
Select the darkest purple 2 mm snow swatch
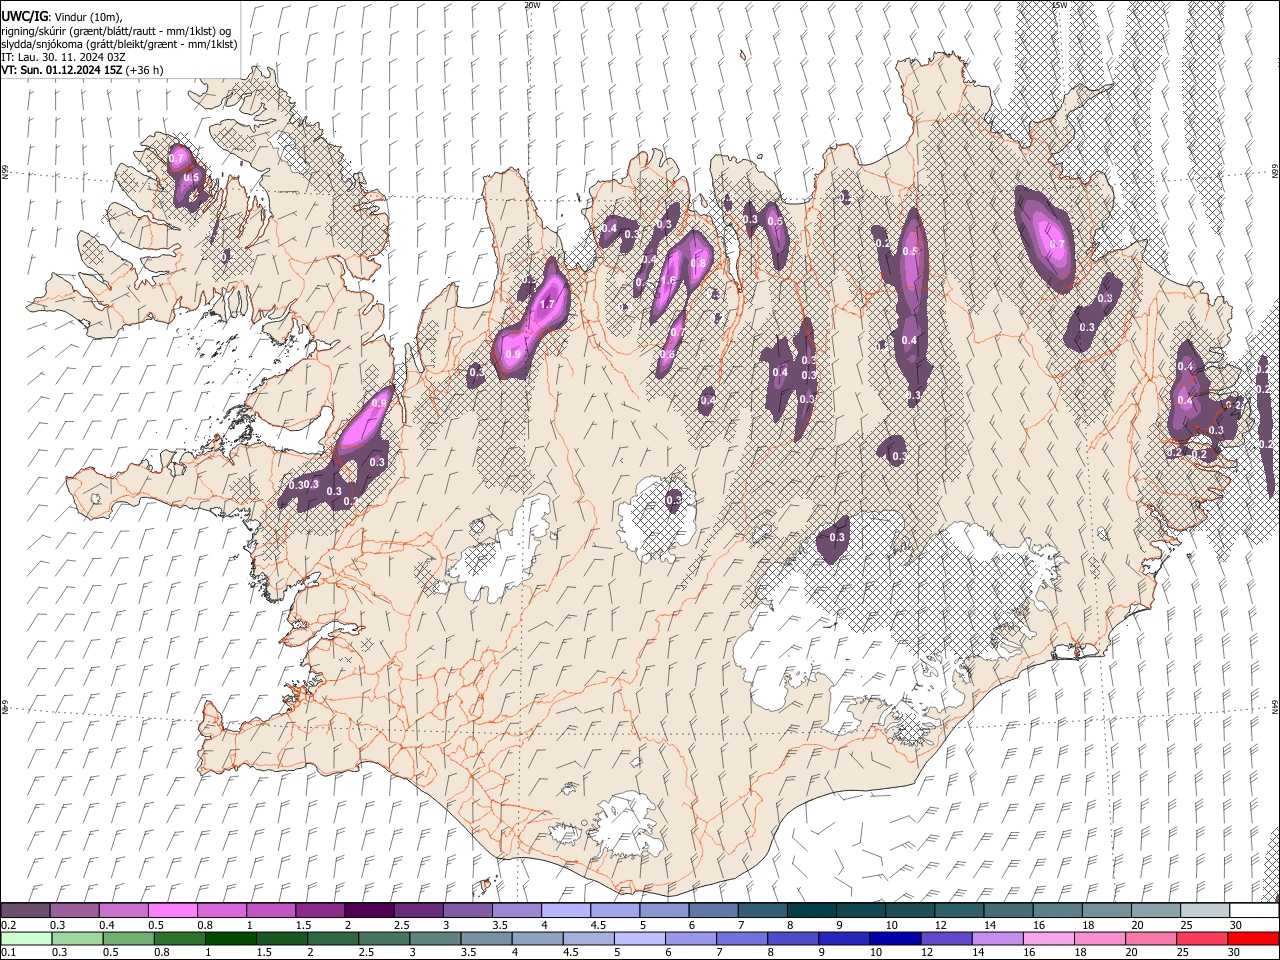pyautogui.click(x=369, y=911)
